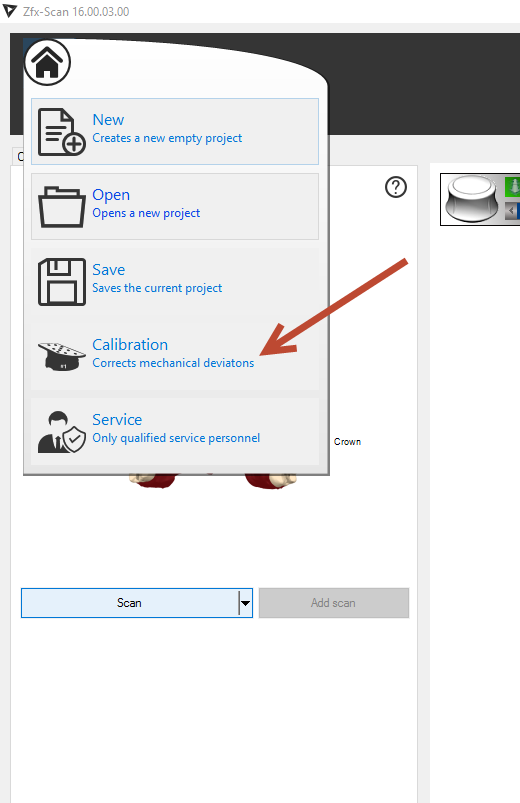The image size is (520, 803).
Task: Click the gray left arrow beside the thumbnail
Action: tap(512, 211)
